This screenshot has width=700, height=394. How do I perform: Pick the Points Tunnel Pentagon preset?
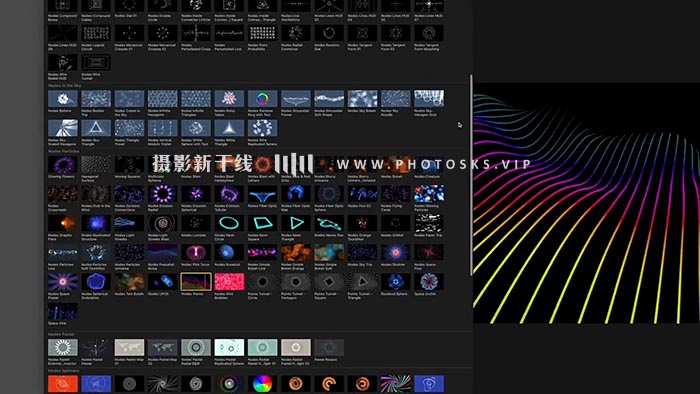tap(296, 282)
